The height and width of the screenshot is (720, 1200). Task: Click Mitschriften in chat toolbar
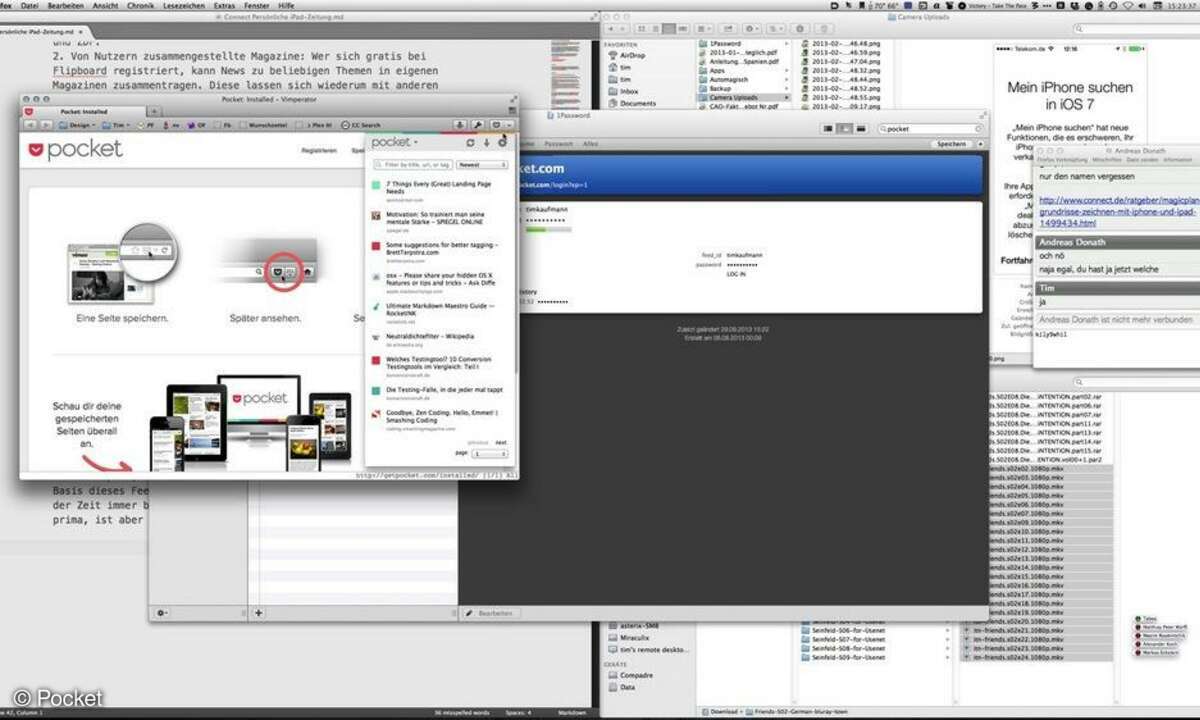pos(1107,160)
